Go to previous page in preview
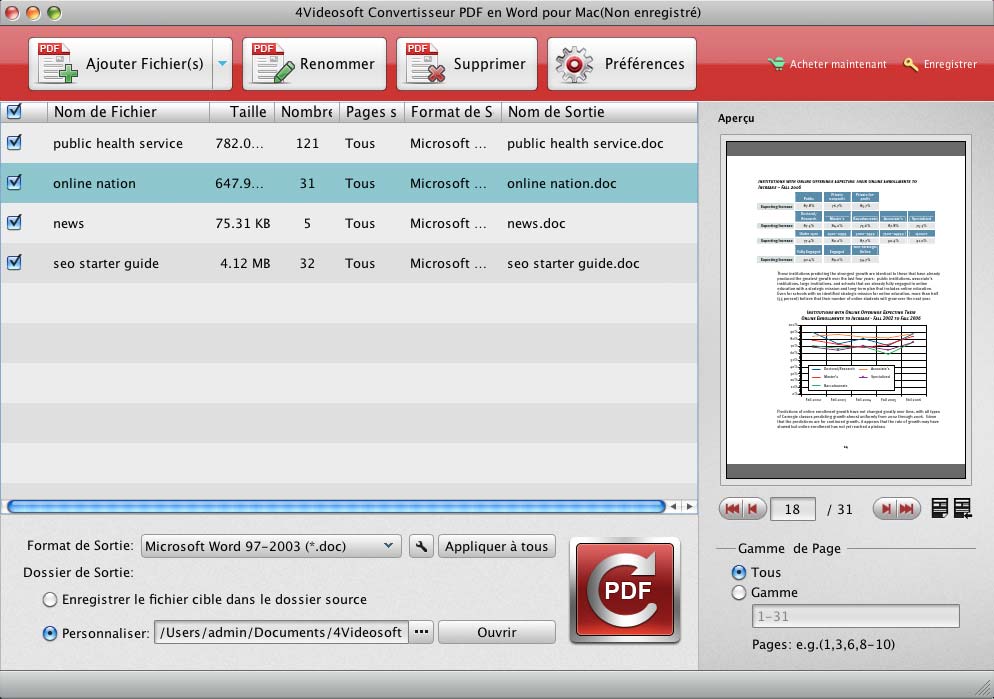 754,509
